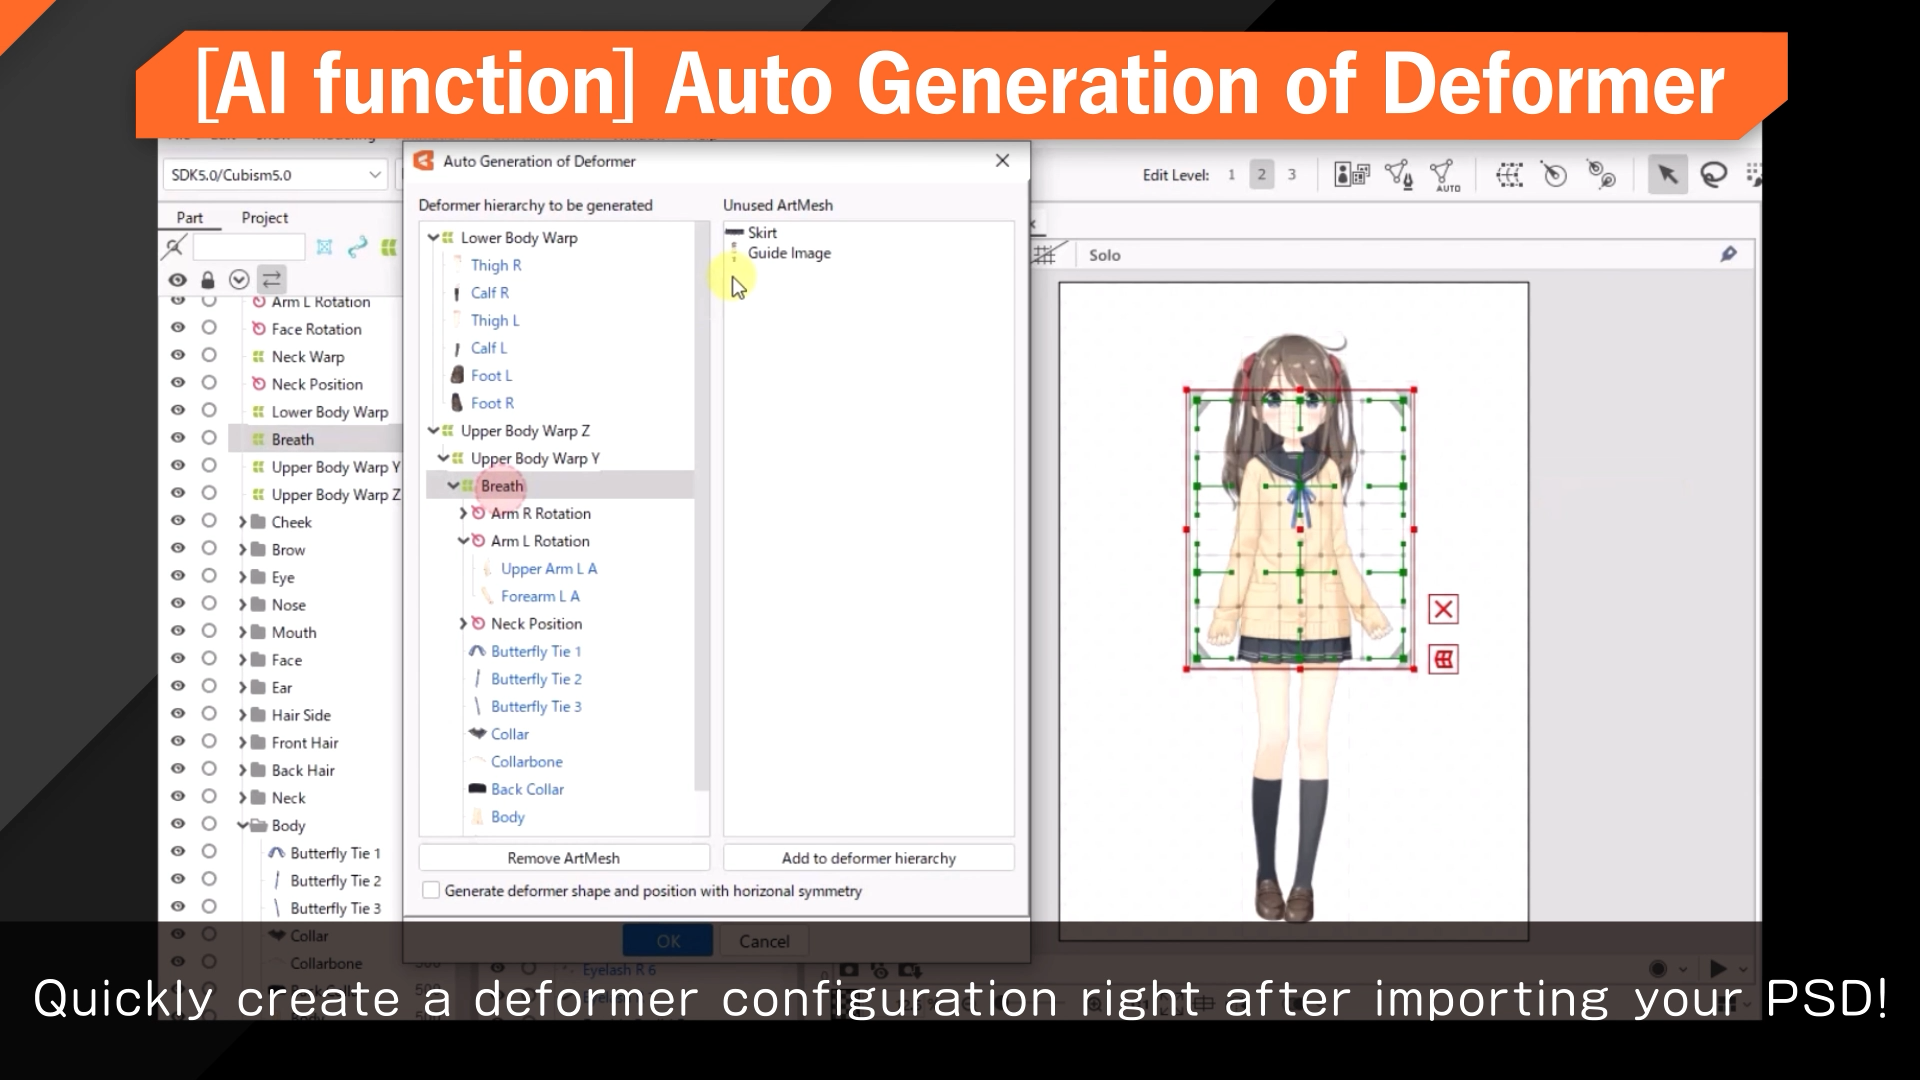Select the Arrow tool in the toolbar
Screen dimensions: 1920x1080
[x=1666, y=173]
